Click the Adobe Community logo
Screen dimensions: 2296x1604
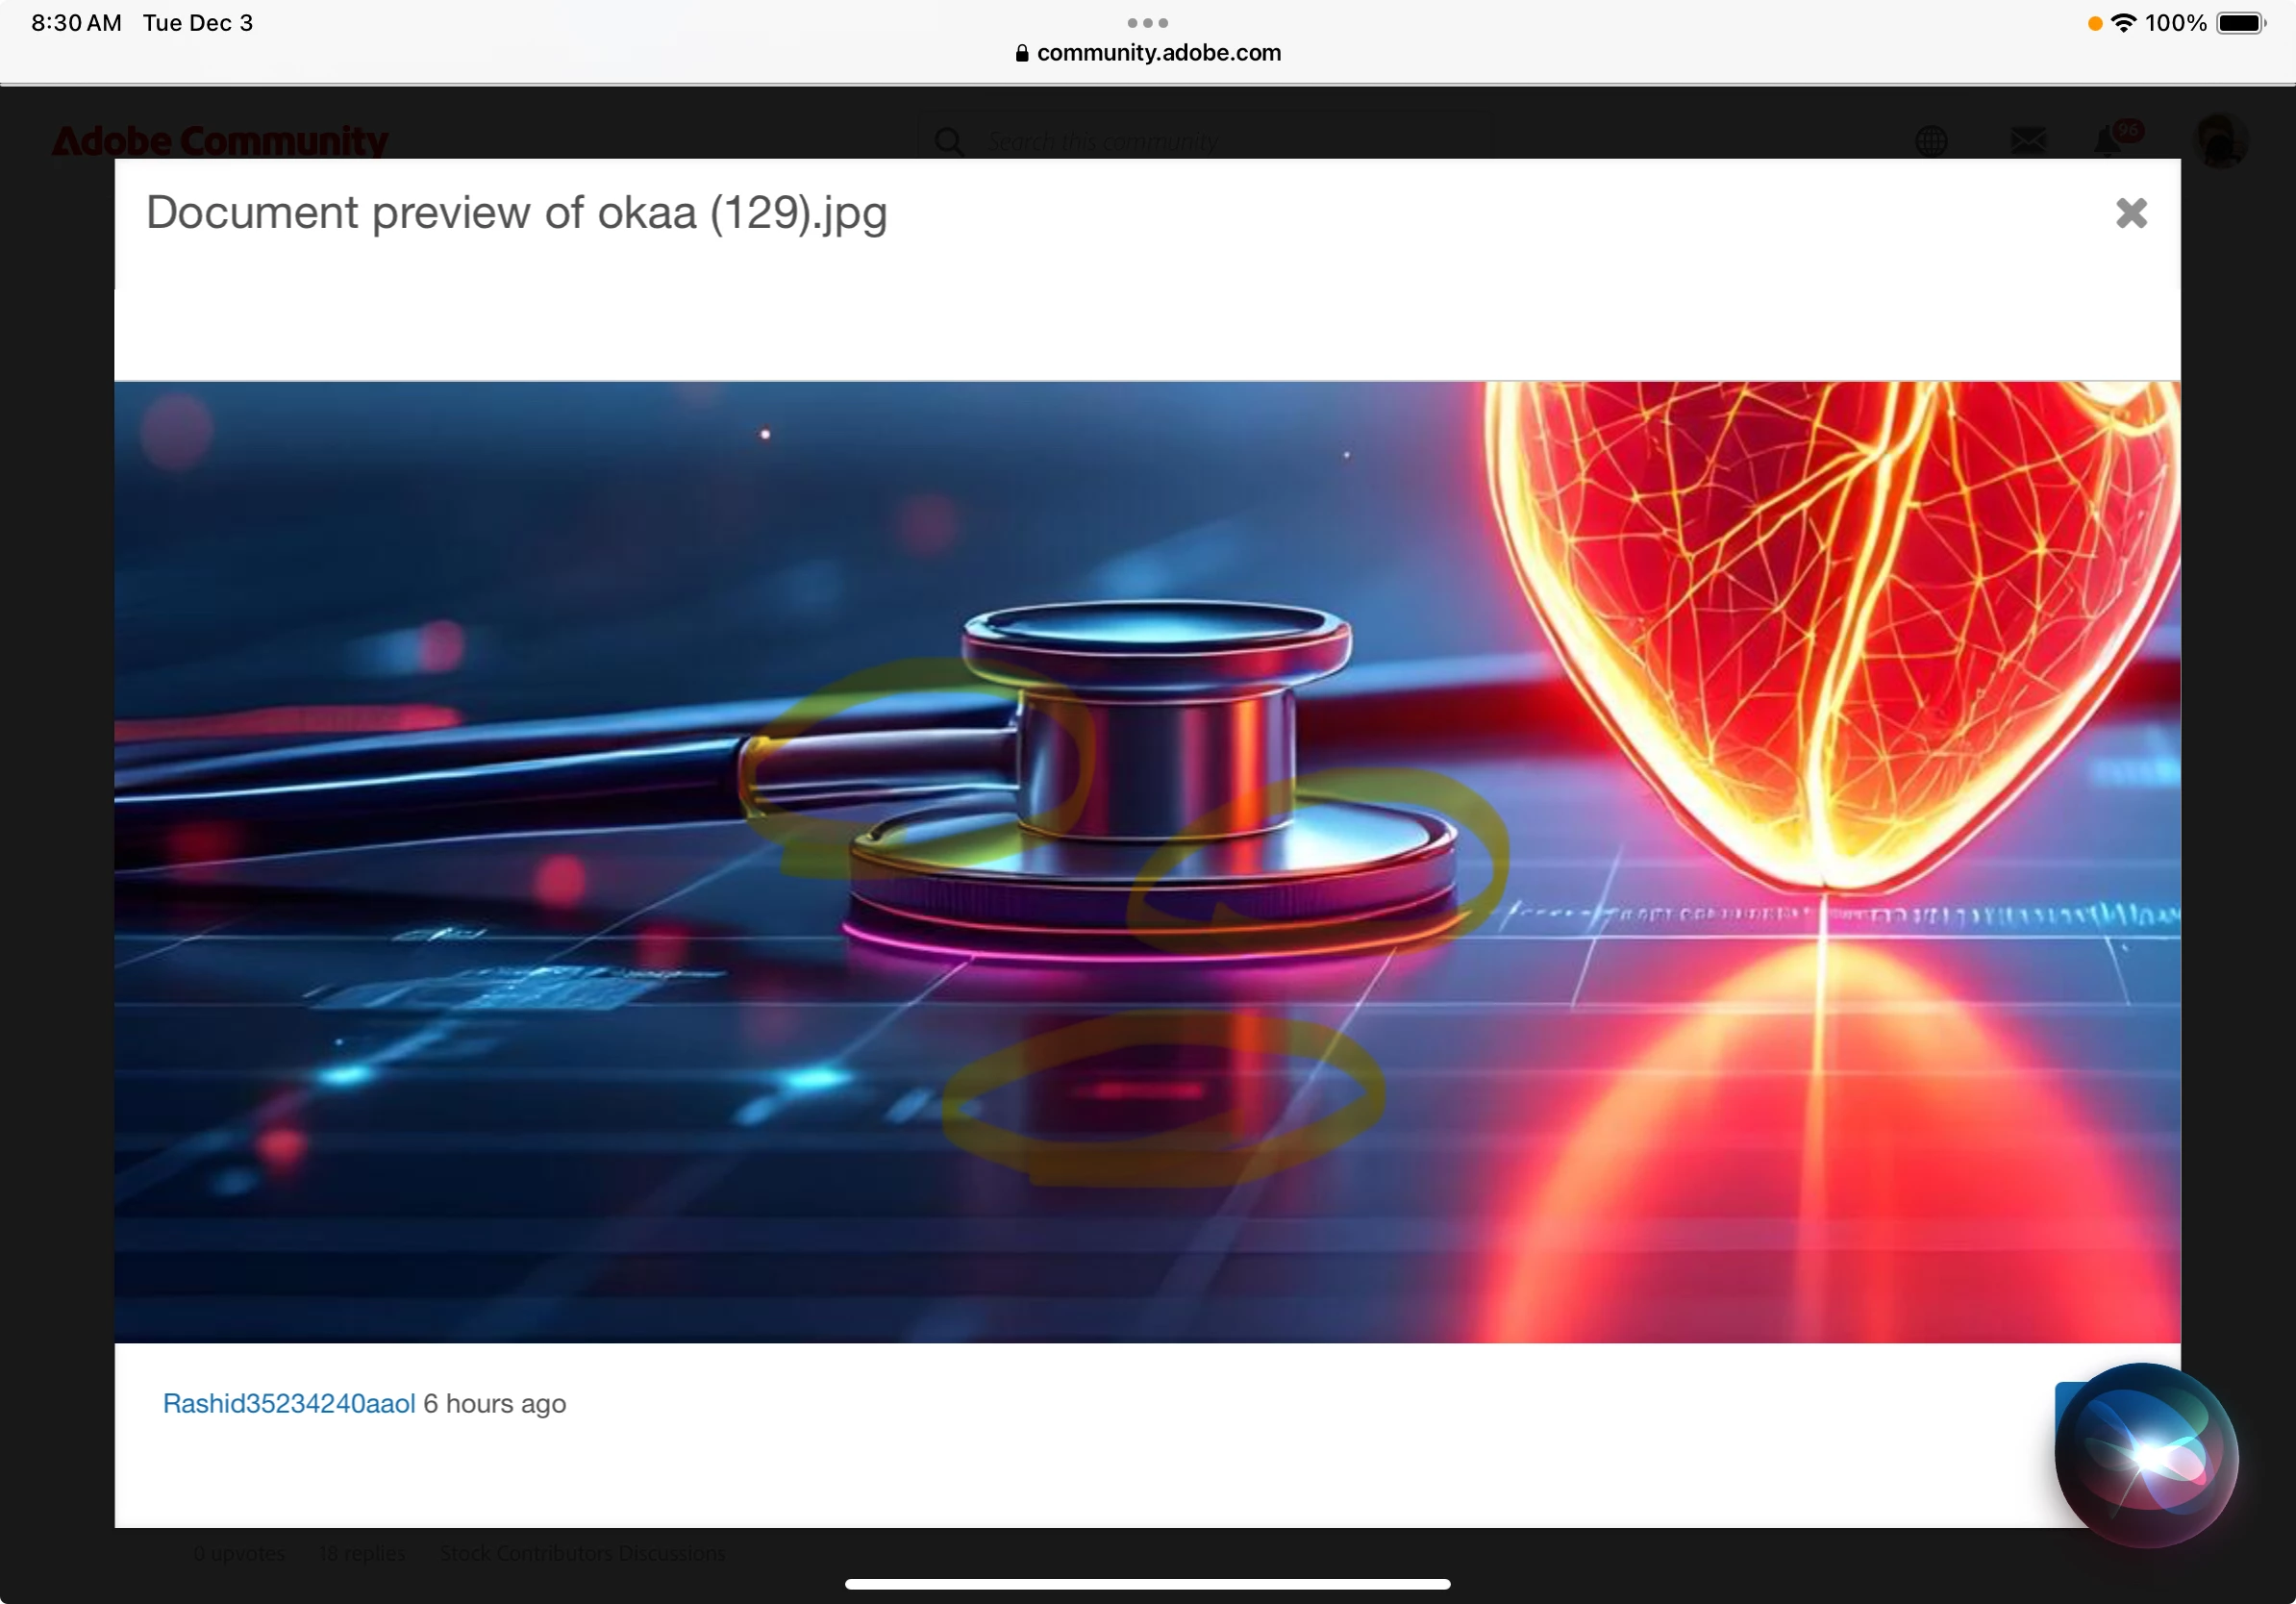[220, 141]
